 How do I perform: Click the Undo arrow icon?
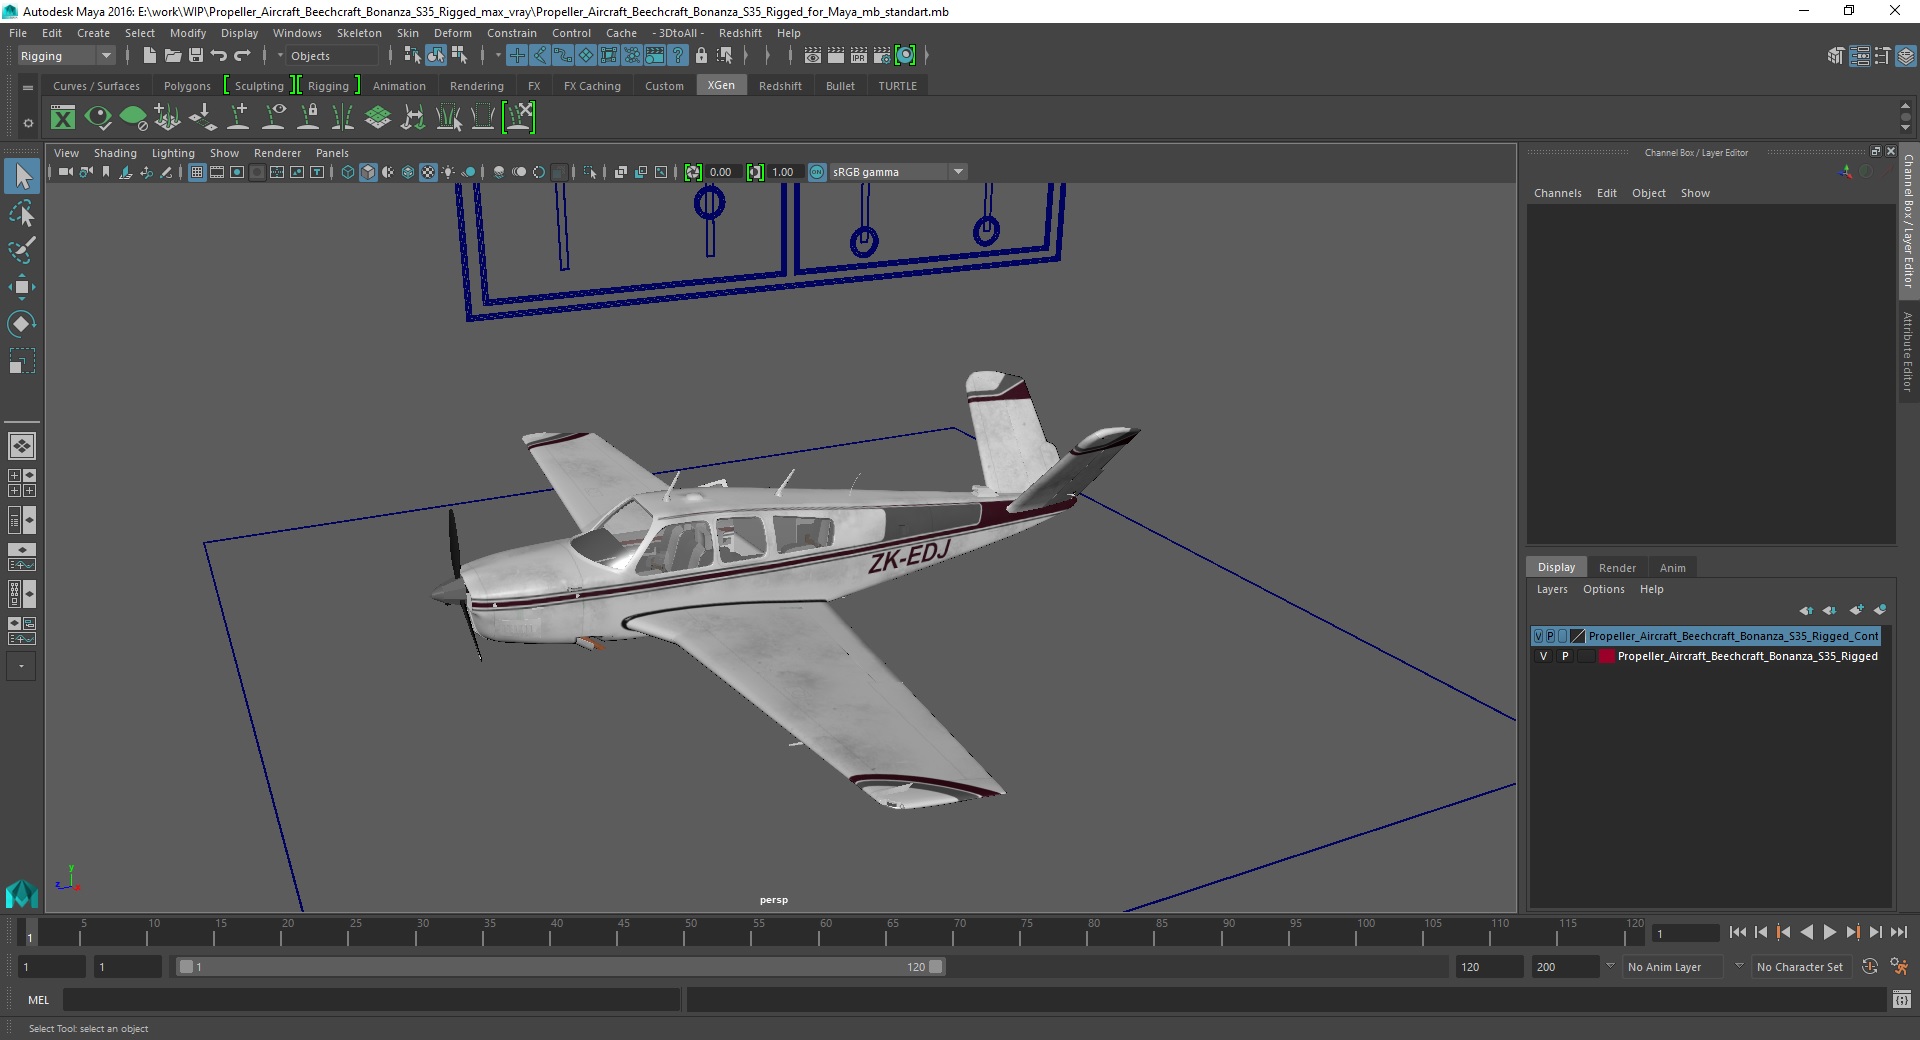coord(219,56)
